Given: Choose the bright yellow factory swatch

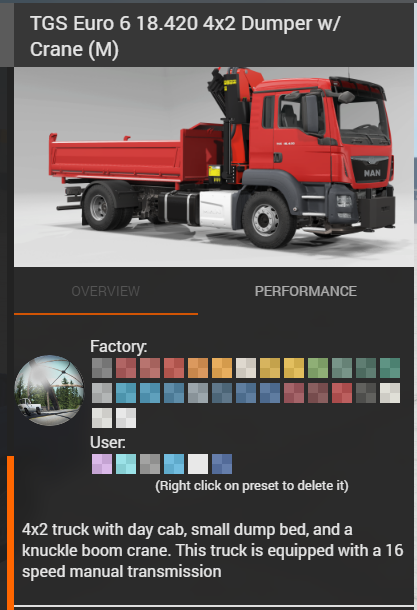Looking at the screenshot, I should 294,368.
